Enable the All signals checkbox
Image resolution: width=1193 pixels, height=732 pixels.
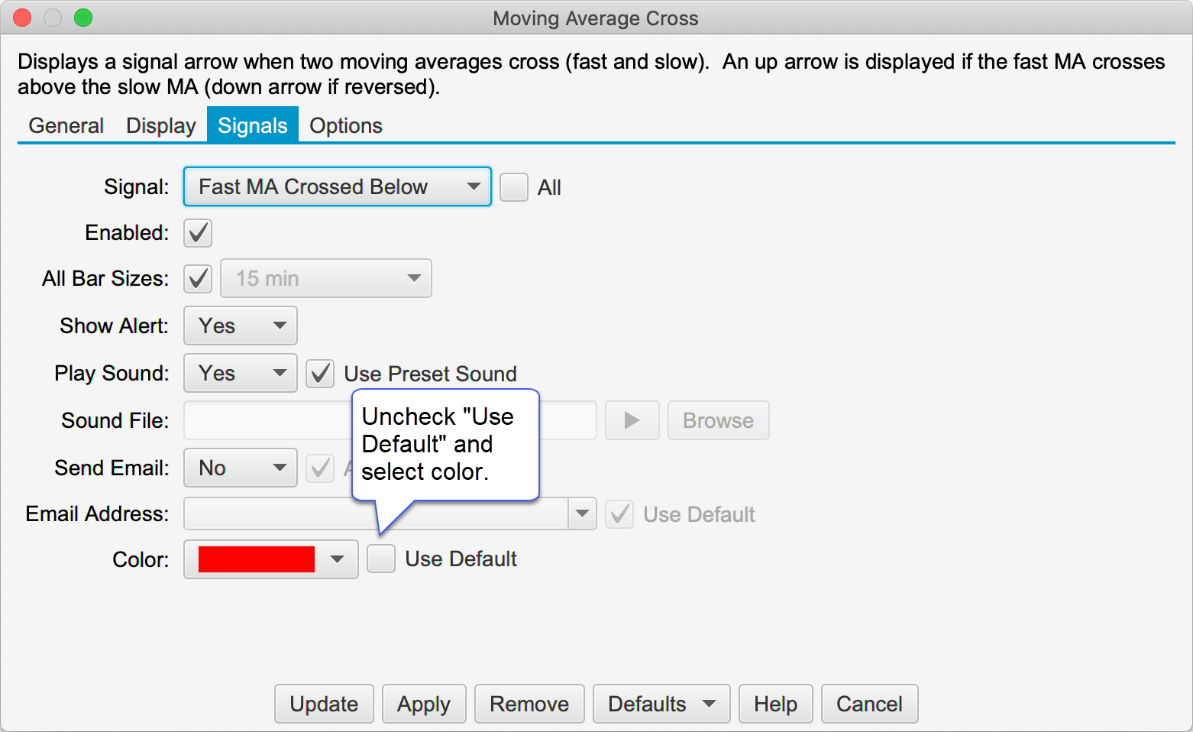(514, 187)
